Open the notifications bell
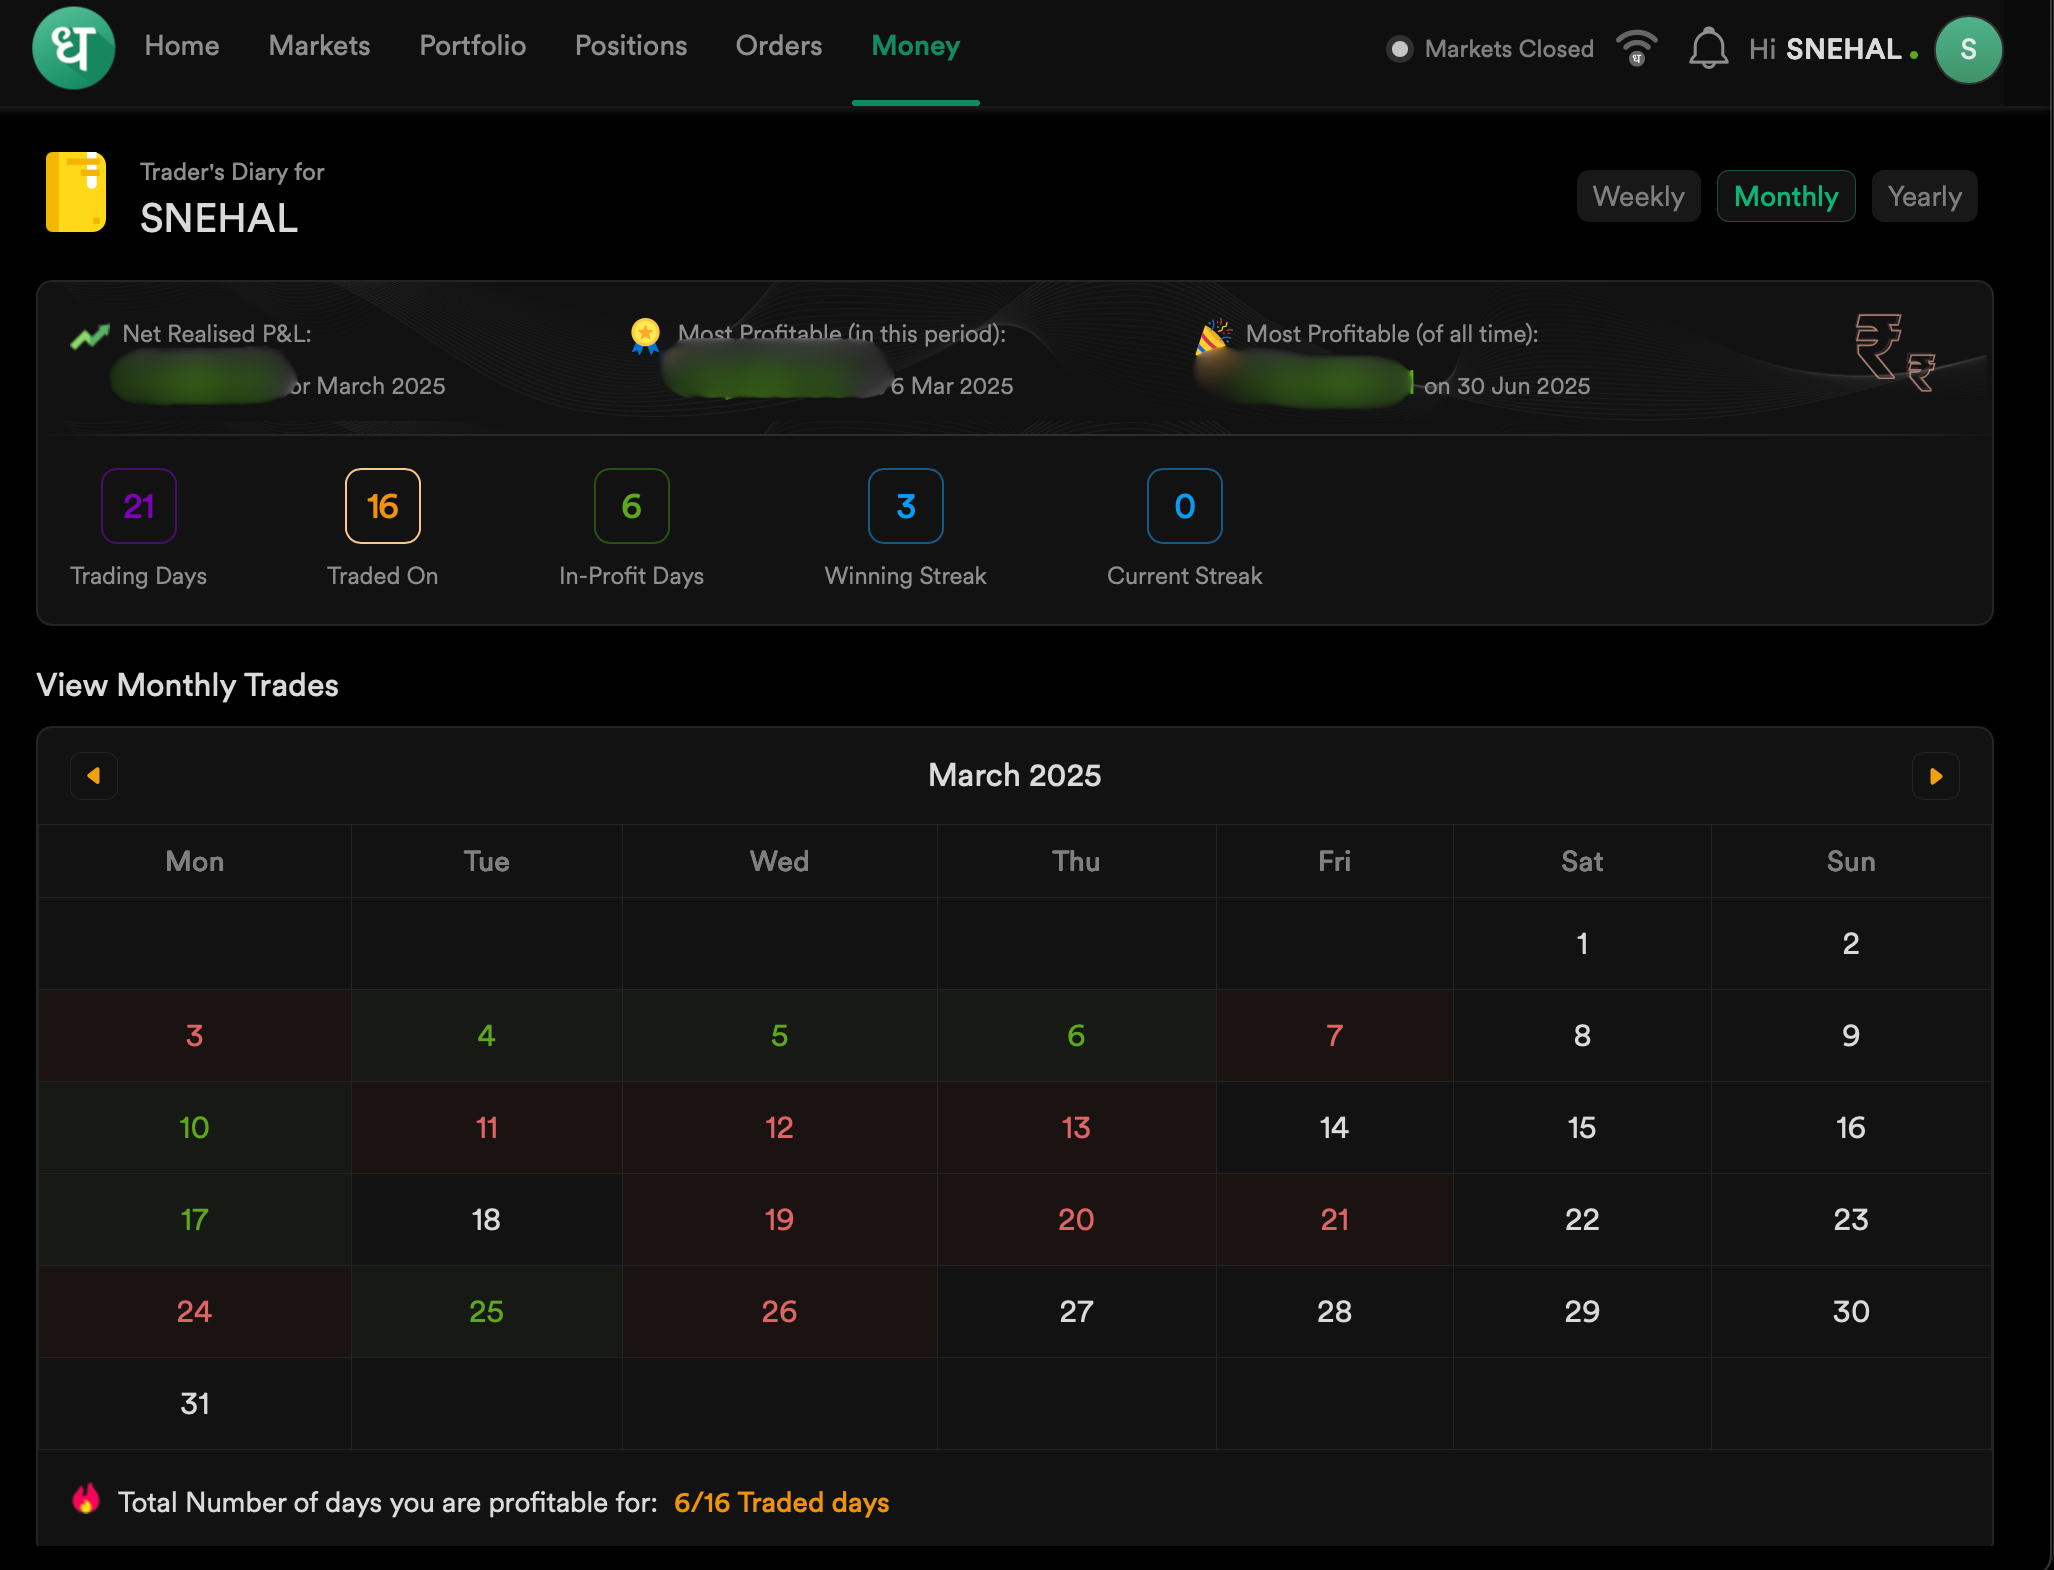This screenshot has width=2054, height=1570. point(1708,49)
